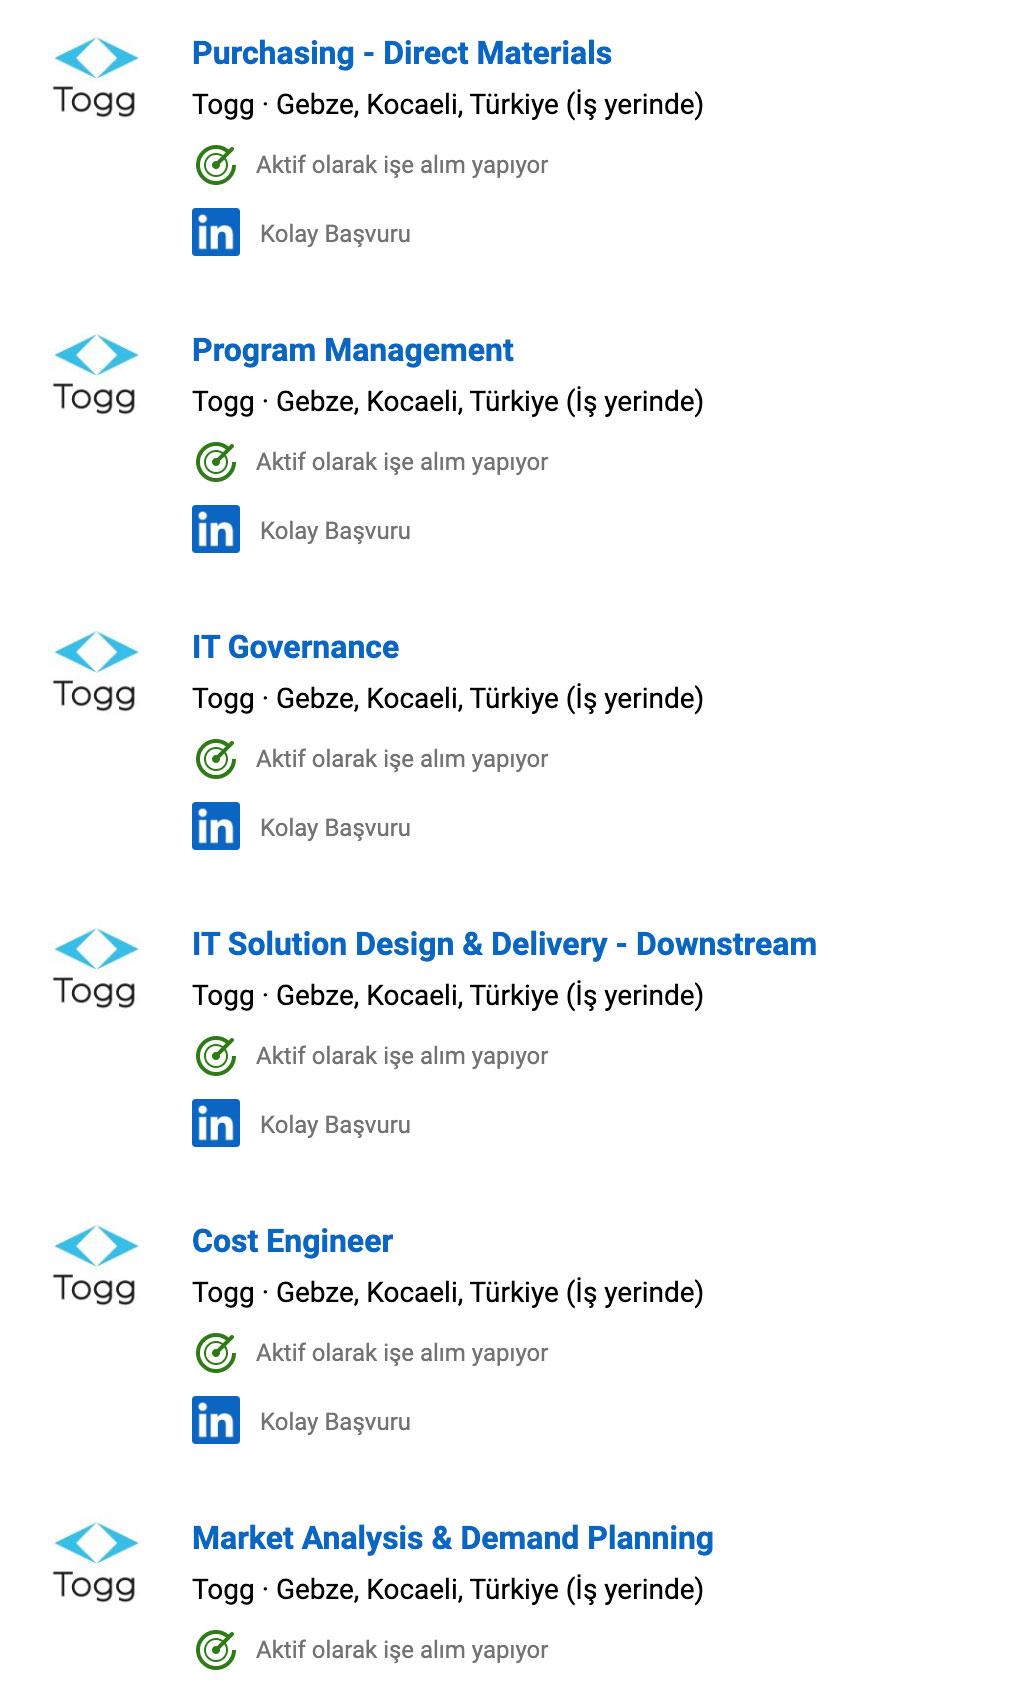Click Kolay Başvuru text under IT Solution Design & Delivery
1016x1694 pixels.
(335, 1125)
